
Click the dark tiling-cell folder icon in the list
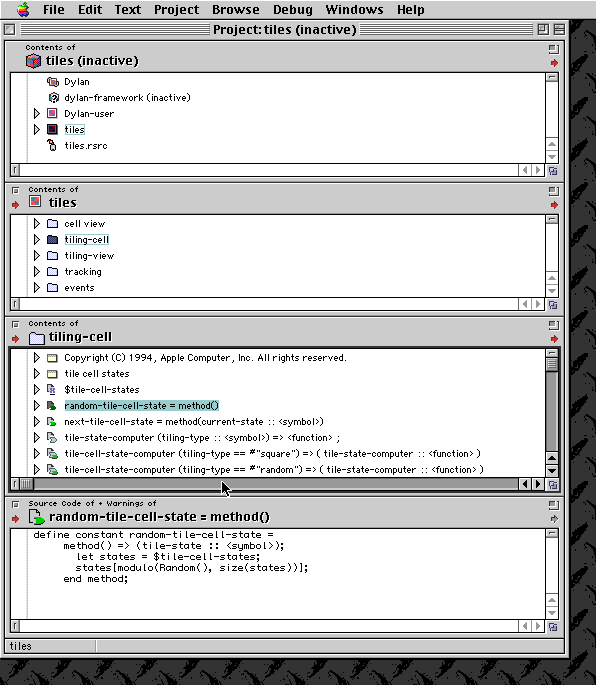(52, 239)
